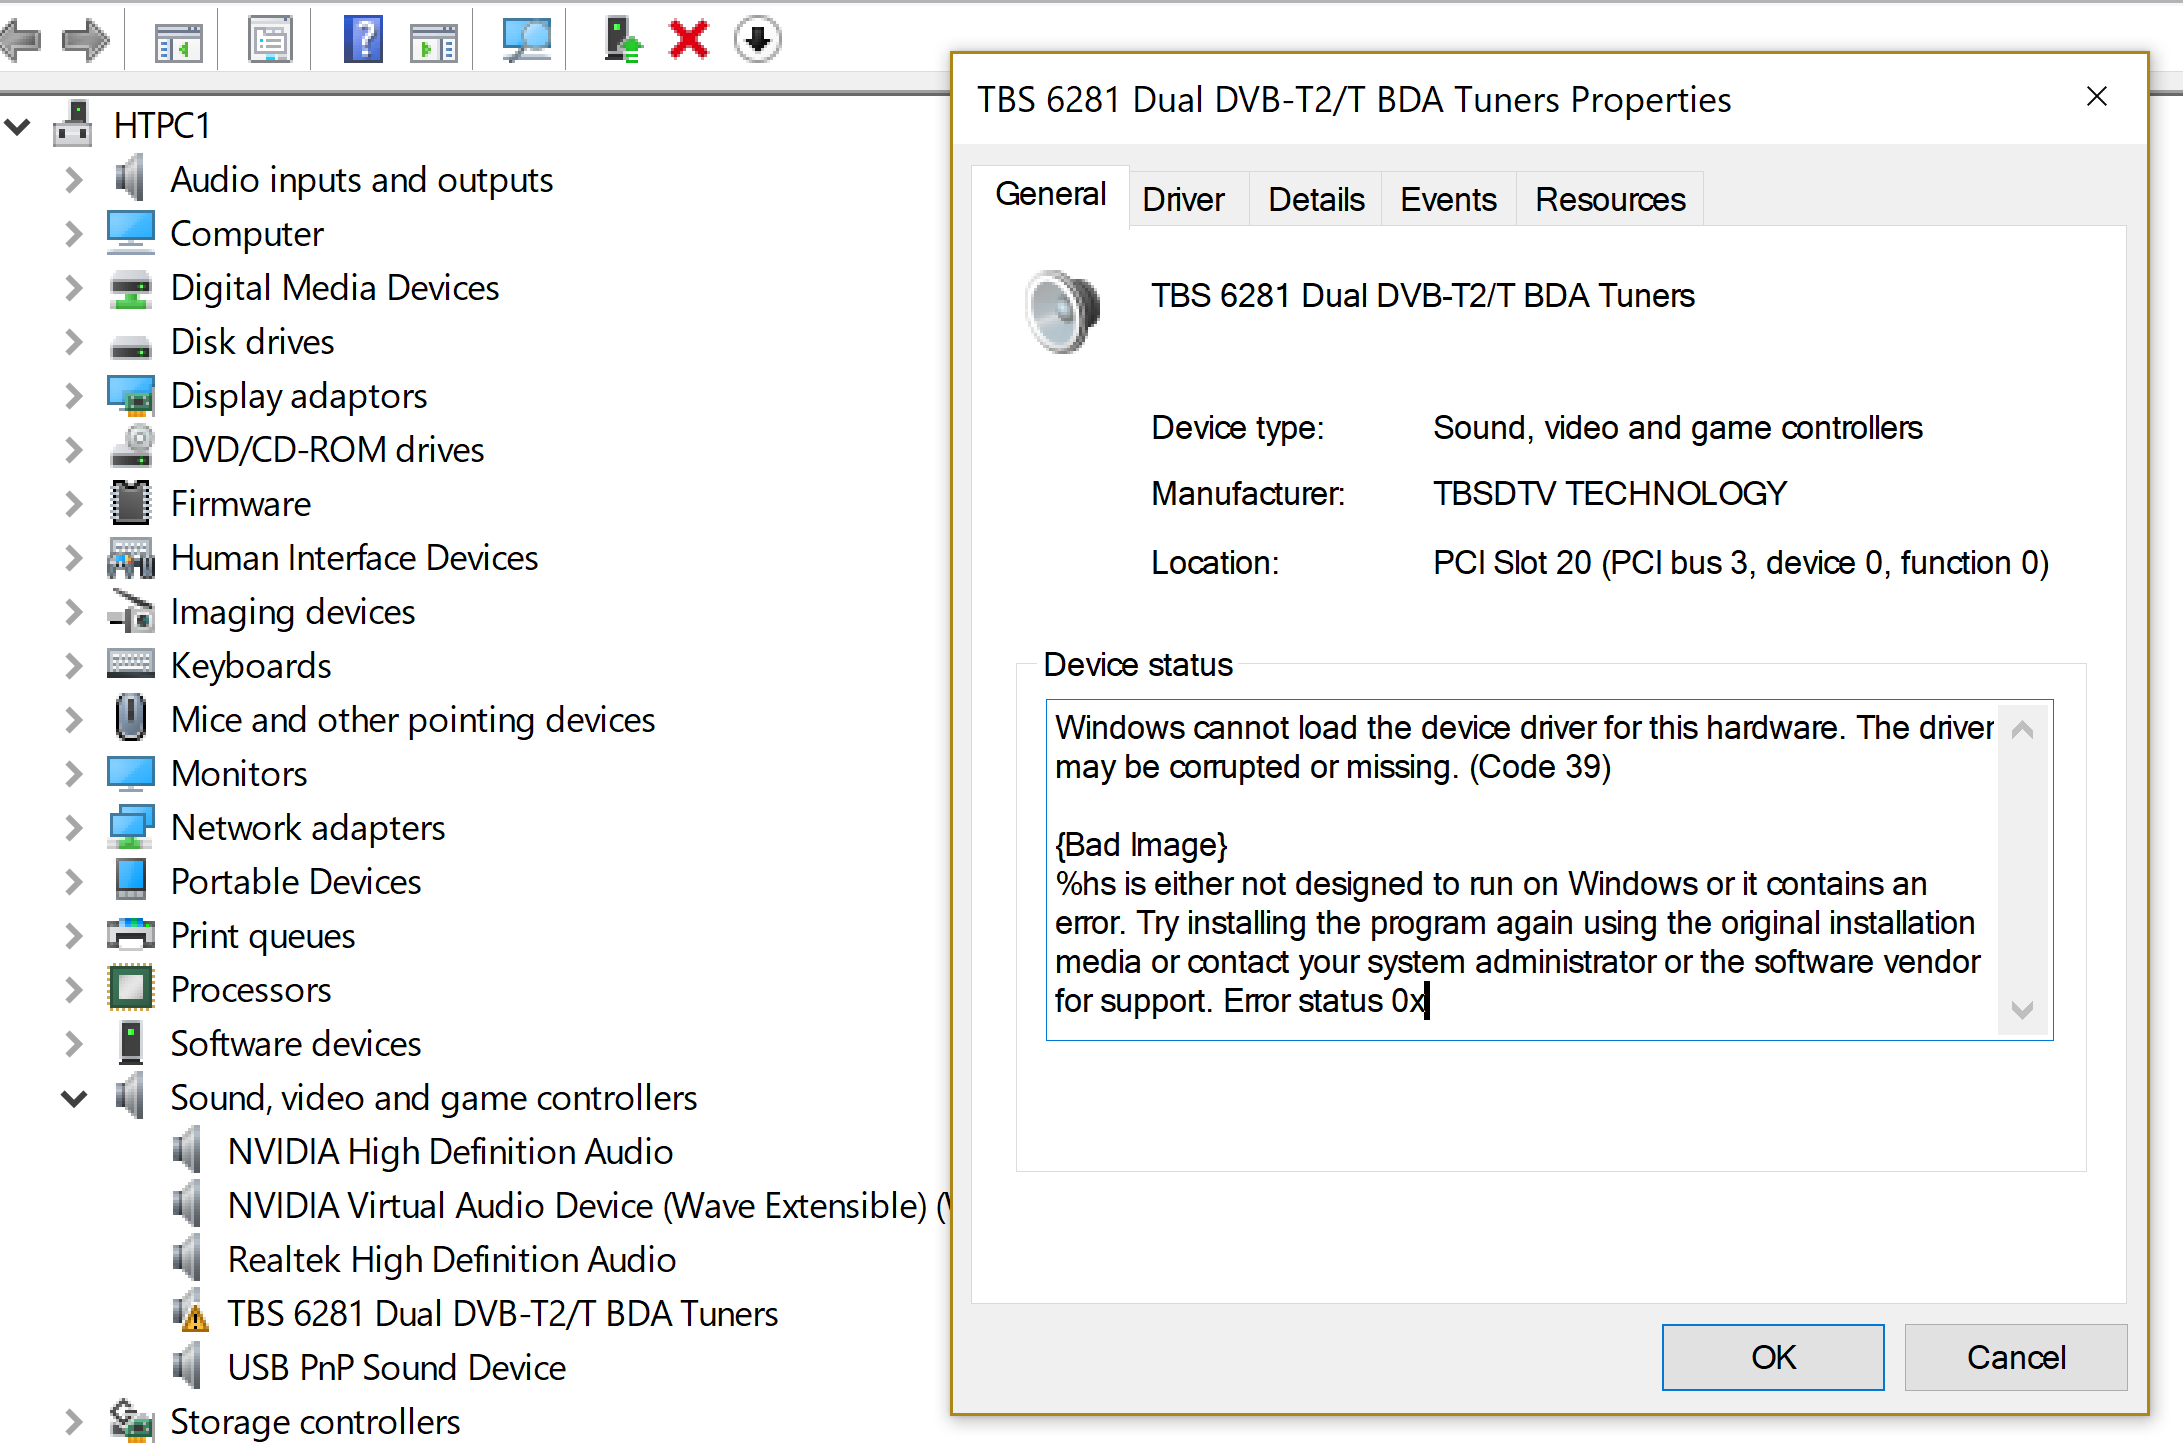Expand the Display adaptors category

click(74, 396)
